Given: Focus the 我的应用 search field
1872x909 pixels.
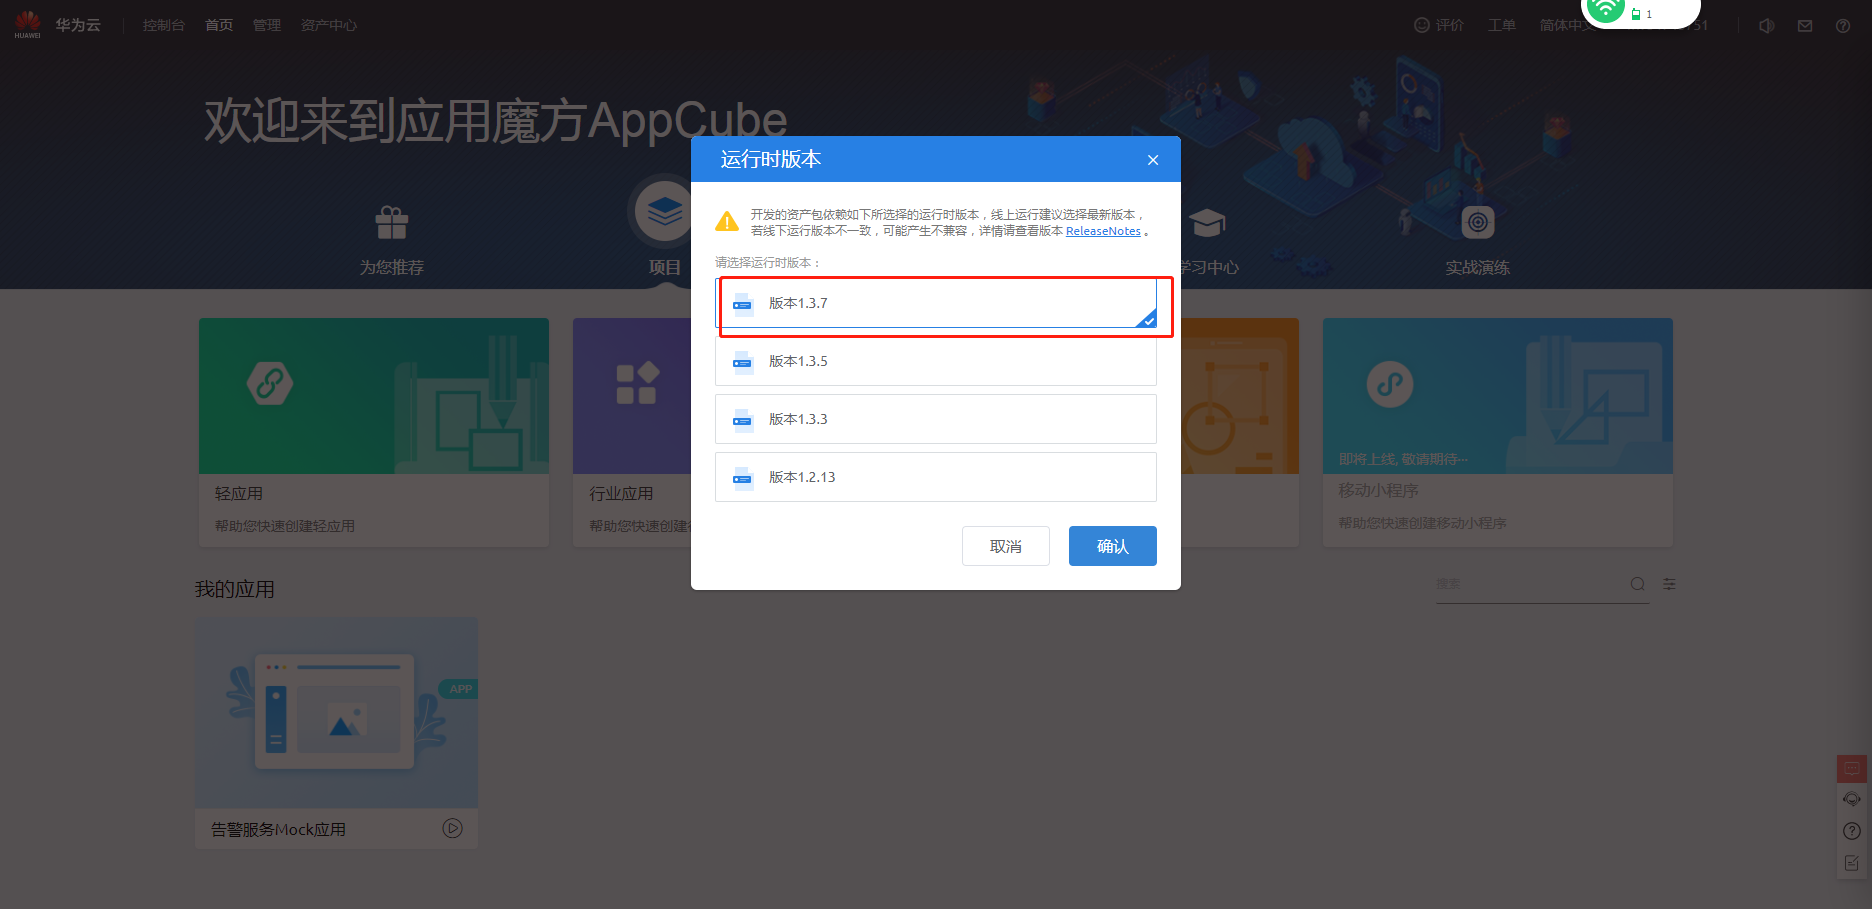Looking at the screenshot, I should (x=1530, y=584).
